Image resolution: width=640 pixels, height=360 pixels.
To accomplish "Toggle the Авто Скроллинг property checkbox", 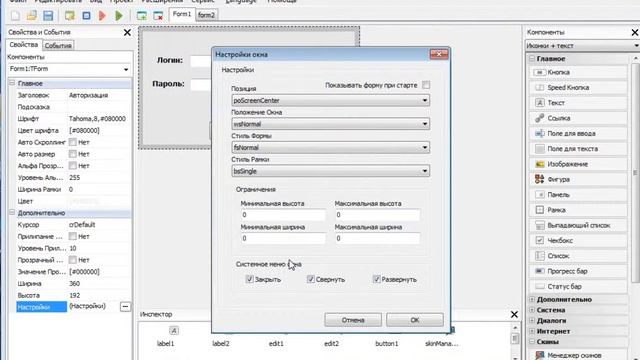I will tap(73, 142).
